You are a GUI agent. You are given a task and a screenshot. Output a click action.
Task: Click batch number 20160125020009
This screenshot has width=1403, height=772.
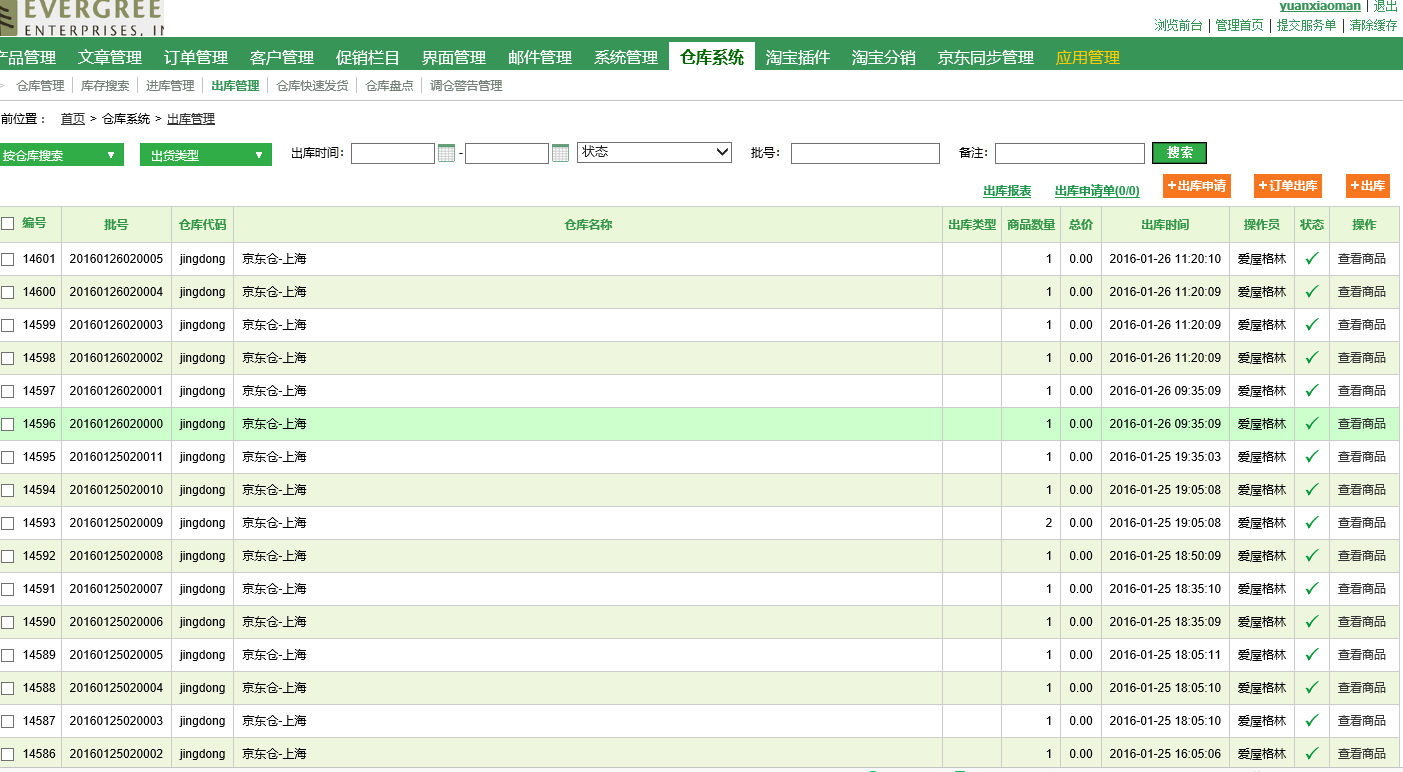point(116,523)
